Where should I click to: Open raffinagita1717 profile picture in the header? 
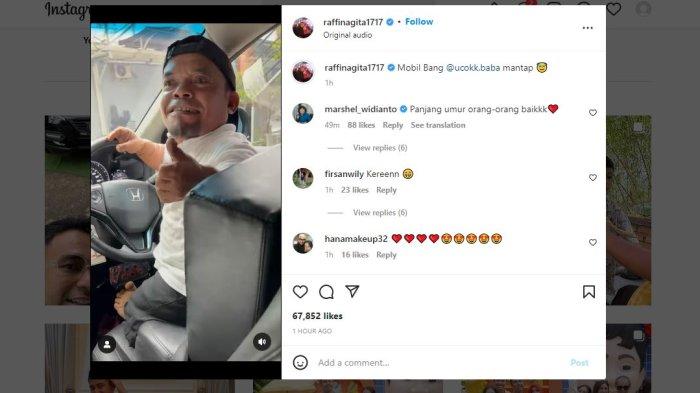point(303,28)
